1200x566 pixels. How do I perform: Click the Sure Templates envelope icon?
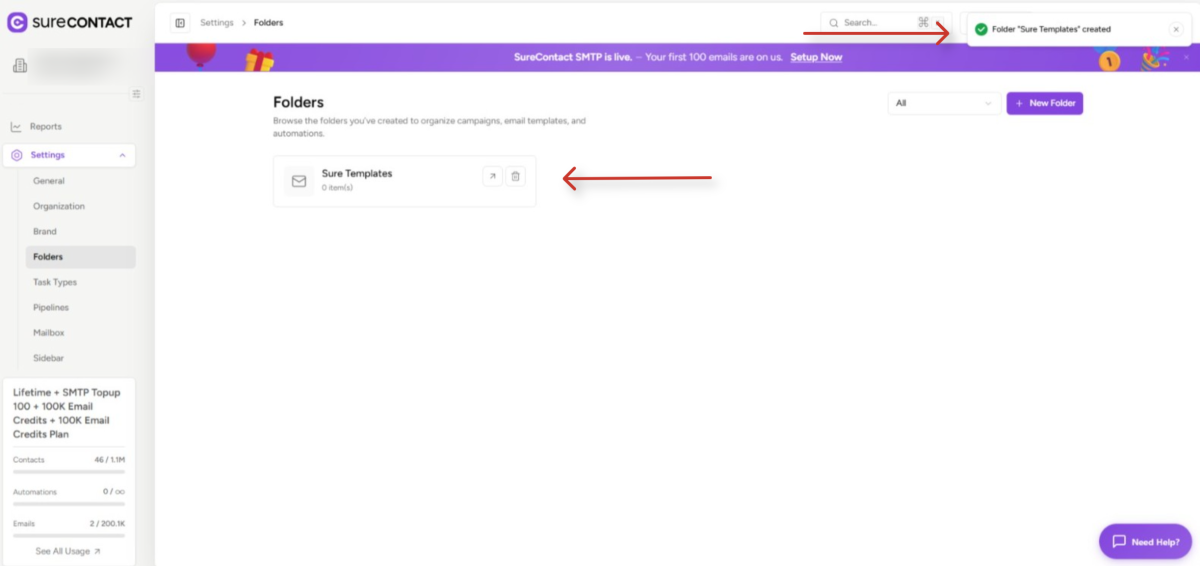coord(298,181)
